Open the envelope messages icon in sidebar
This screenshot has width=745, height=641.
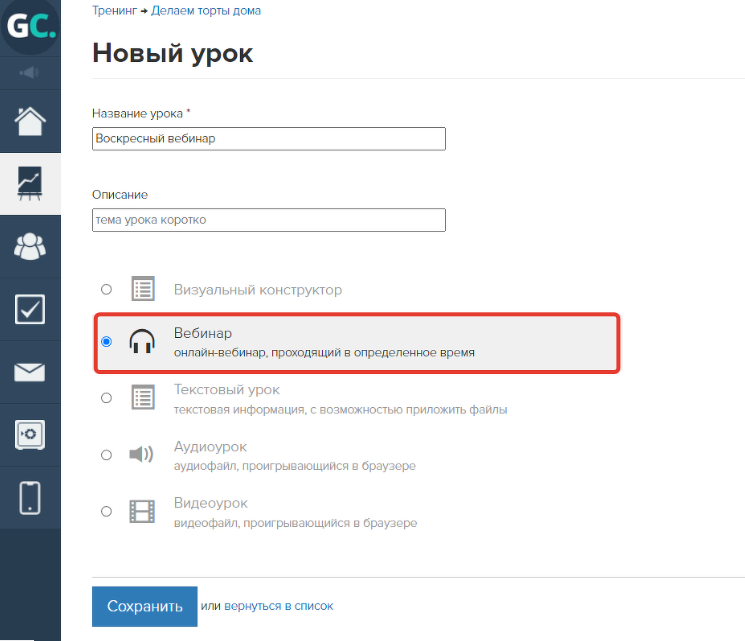point(30,373)
